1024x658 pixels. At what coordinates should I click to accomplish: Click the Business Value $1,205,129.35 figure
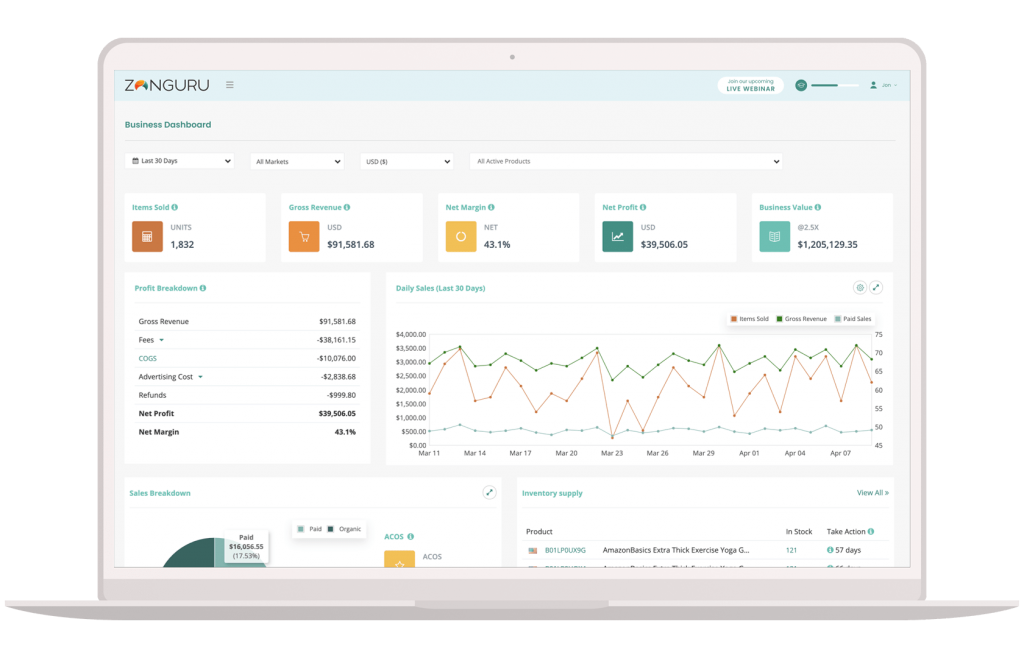click(827, 245)
